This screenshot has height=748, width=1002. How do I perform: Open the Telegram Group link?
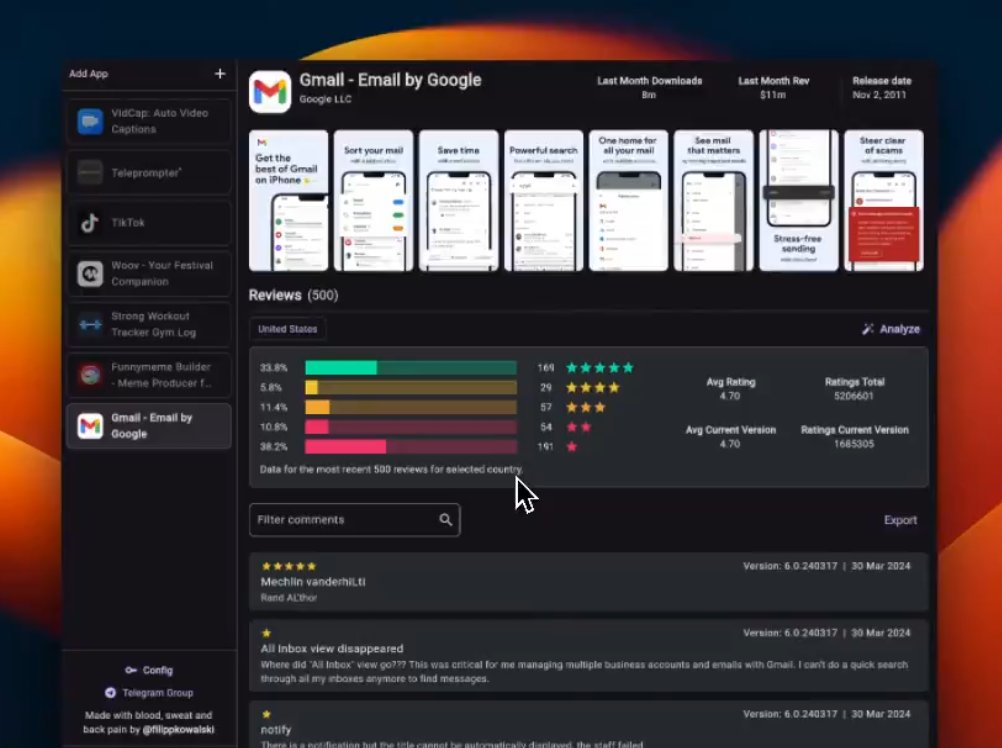coord(149,692)
